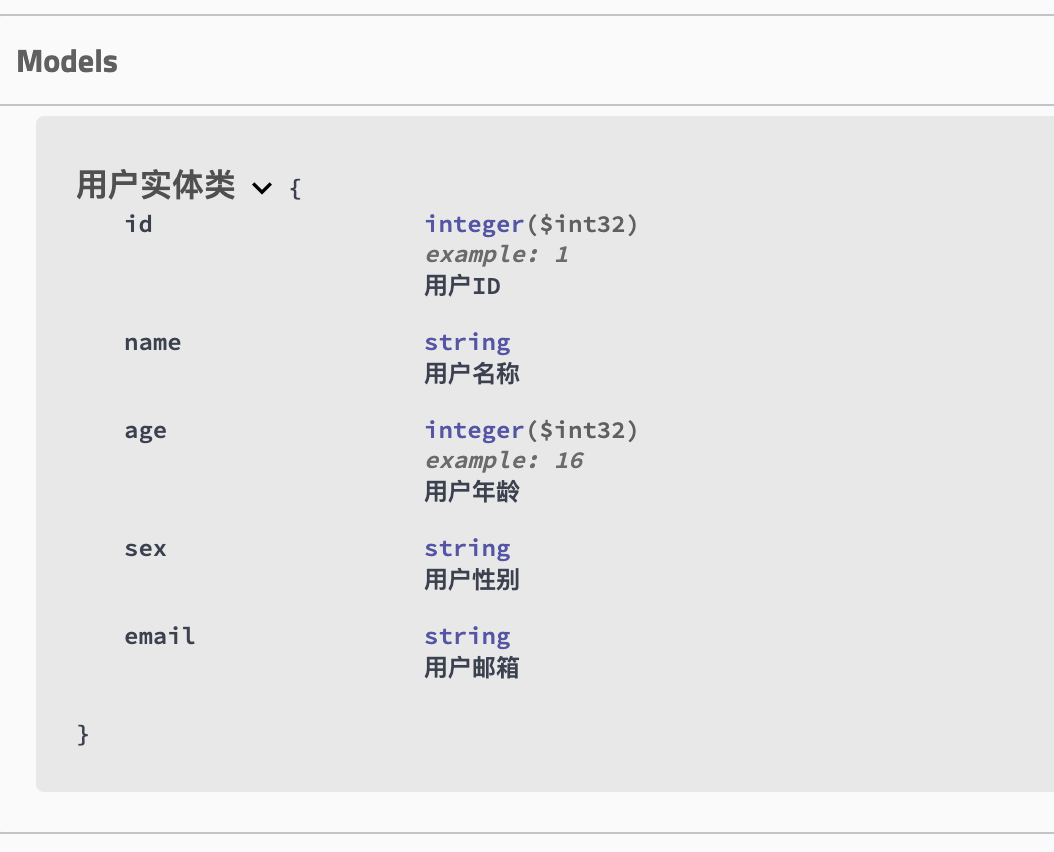This screenshot has width=1054, height=852.
Task: Select the email property label
Action: pyautogui.click(x=159, y=636)
